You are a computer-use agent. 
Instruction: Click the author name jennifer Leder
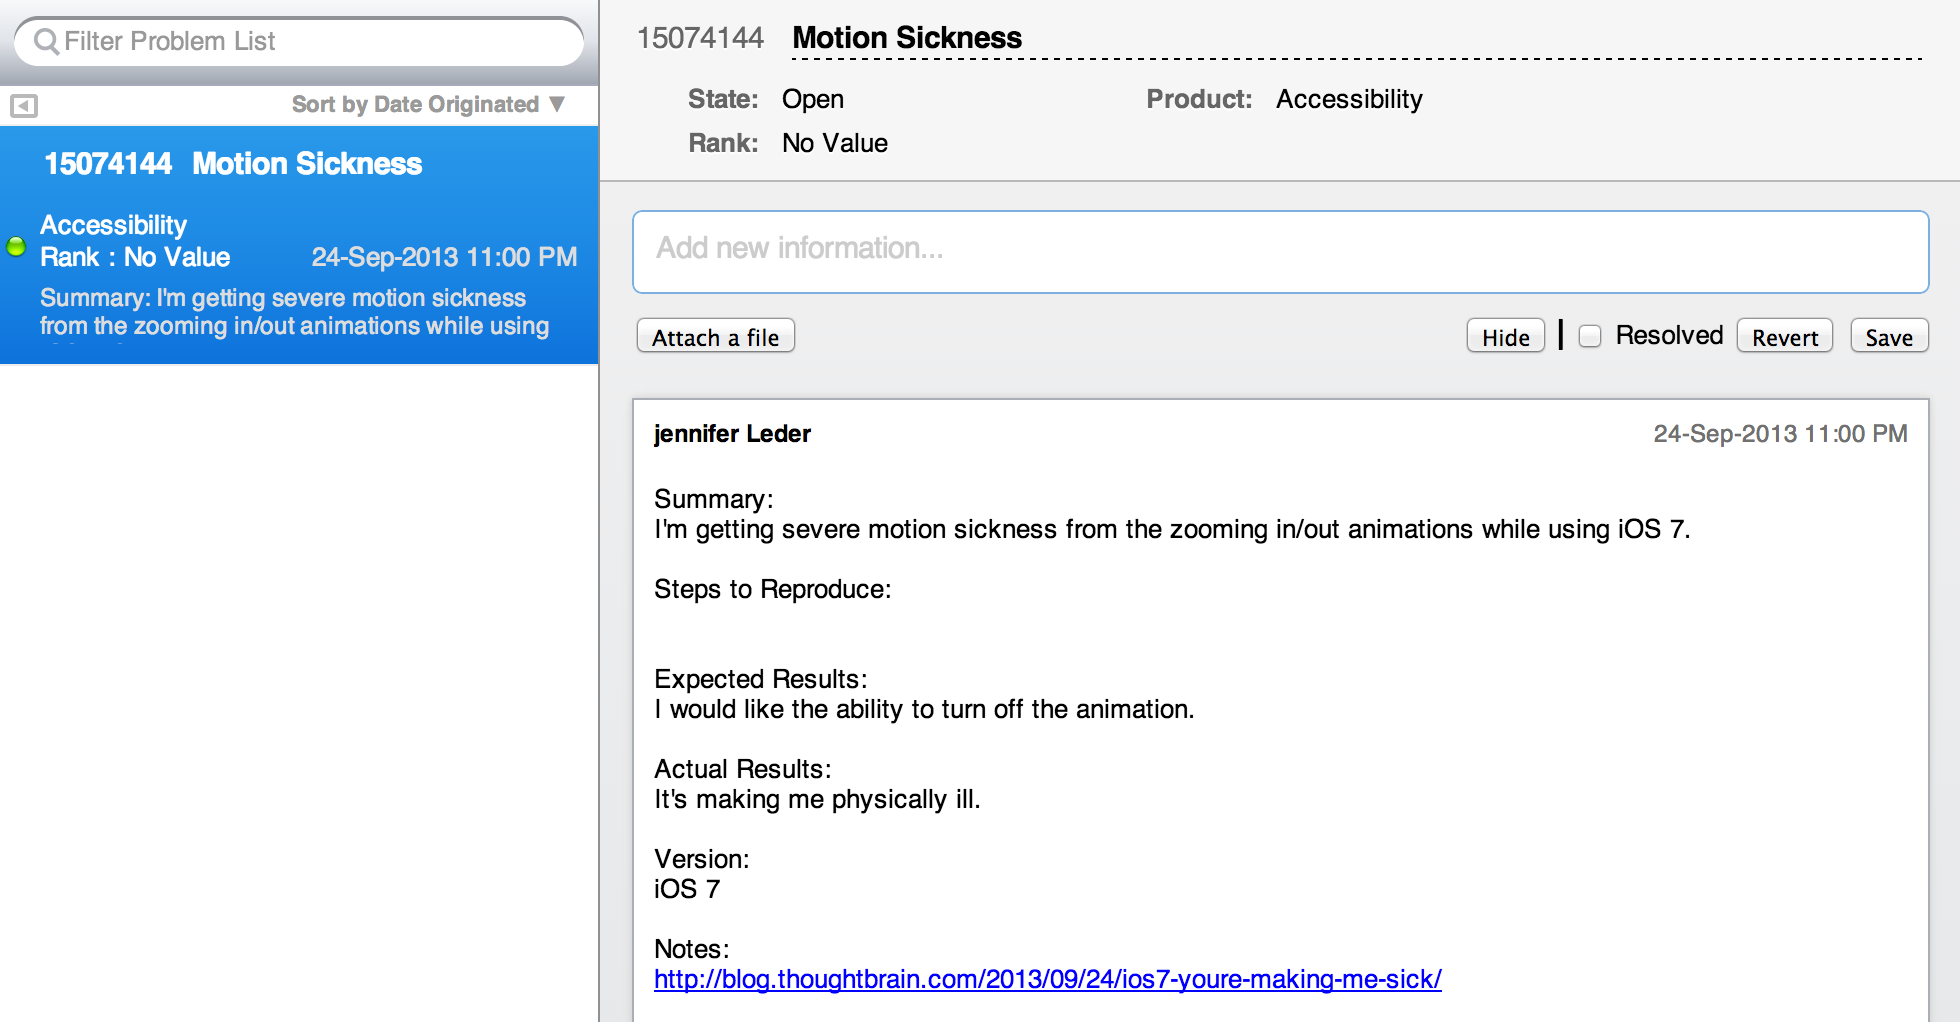(732, 434)
